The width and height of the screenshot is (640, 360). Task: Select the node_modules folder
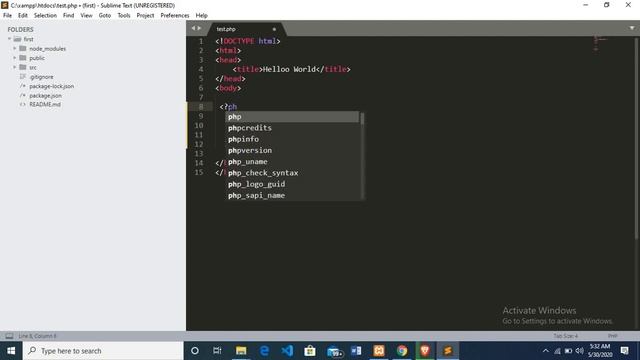coord(47,49)
